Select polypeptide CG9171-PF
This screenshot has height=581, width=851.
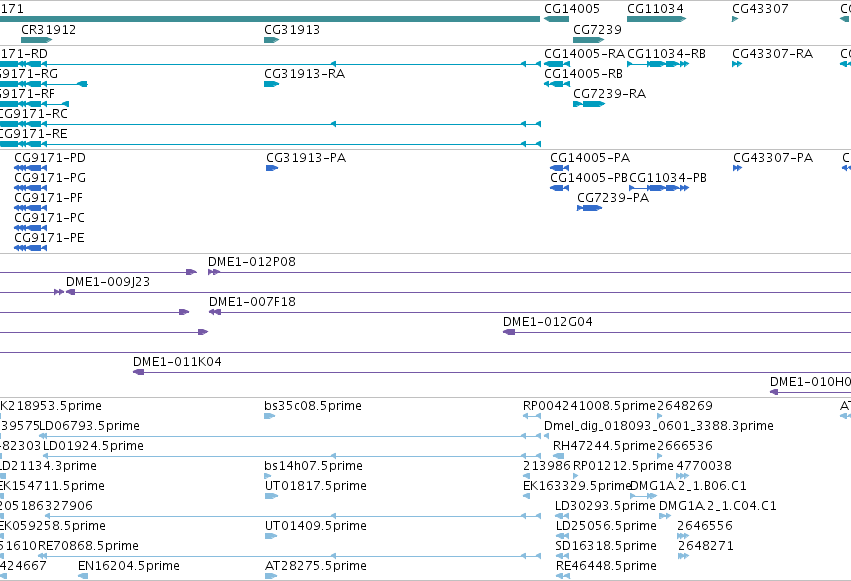tap(30, 208)
